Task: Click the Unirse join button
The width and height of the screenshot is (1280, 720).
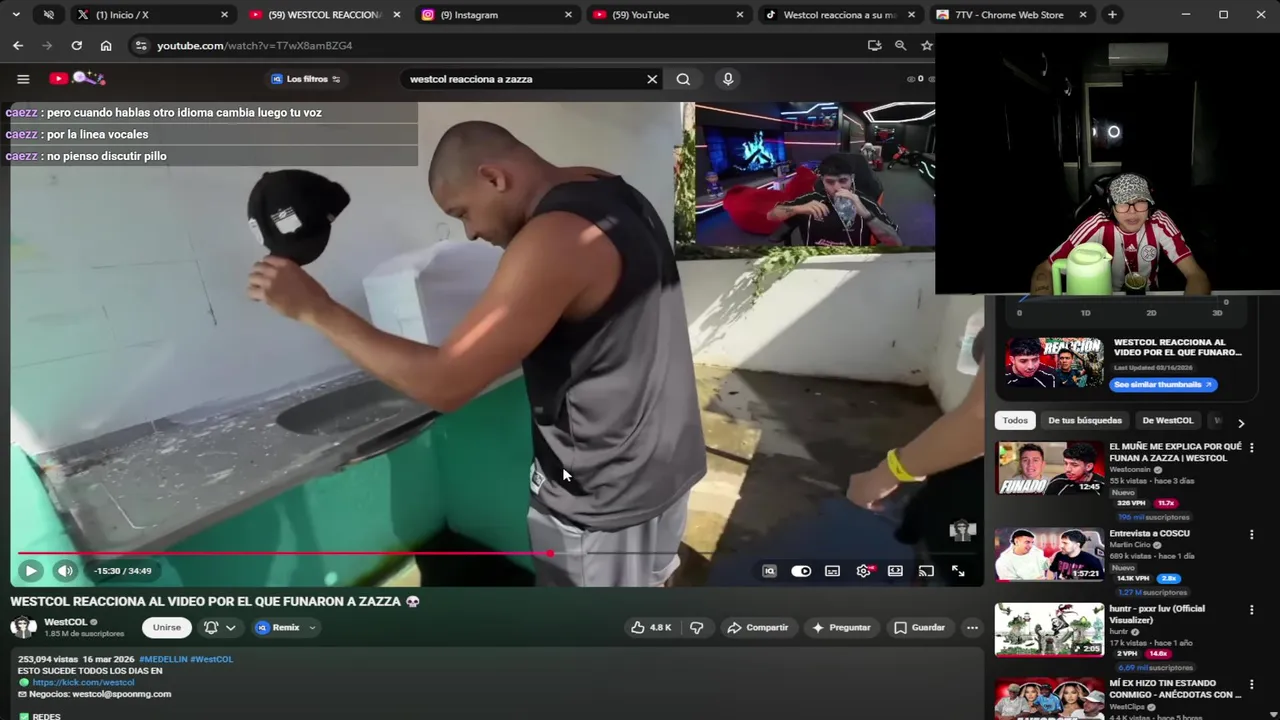Action: click(167, 628)
